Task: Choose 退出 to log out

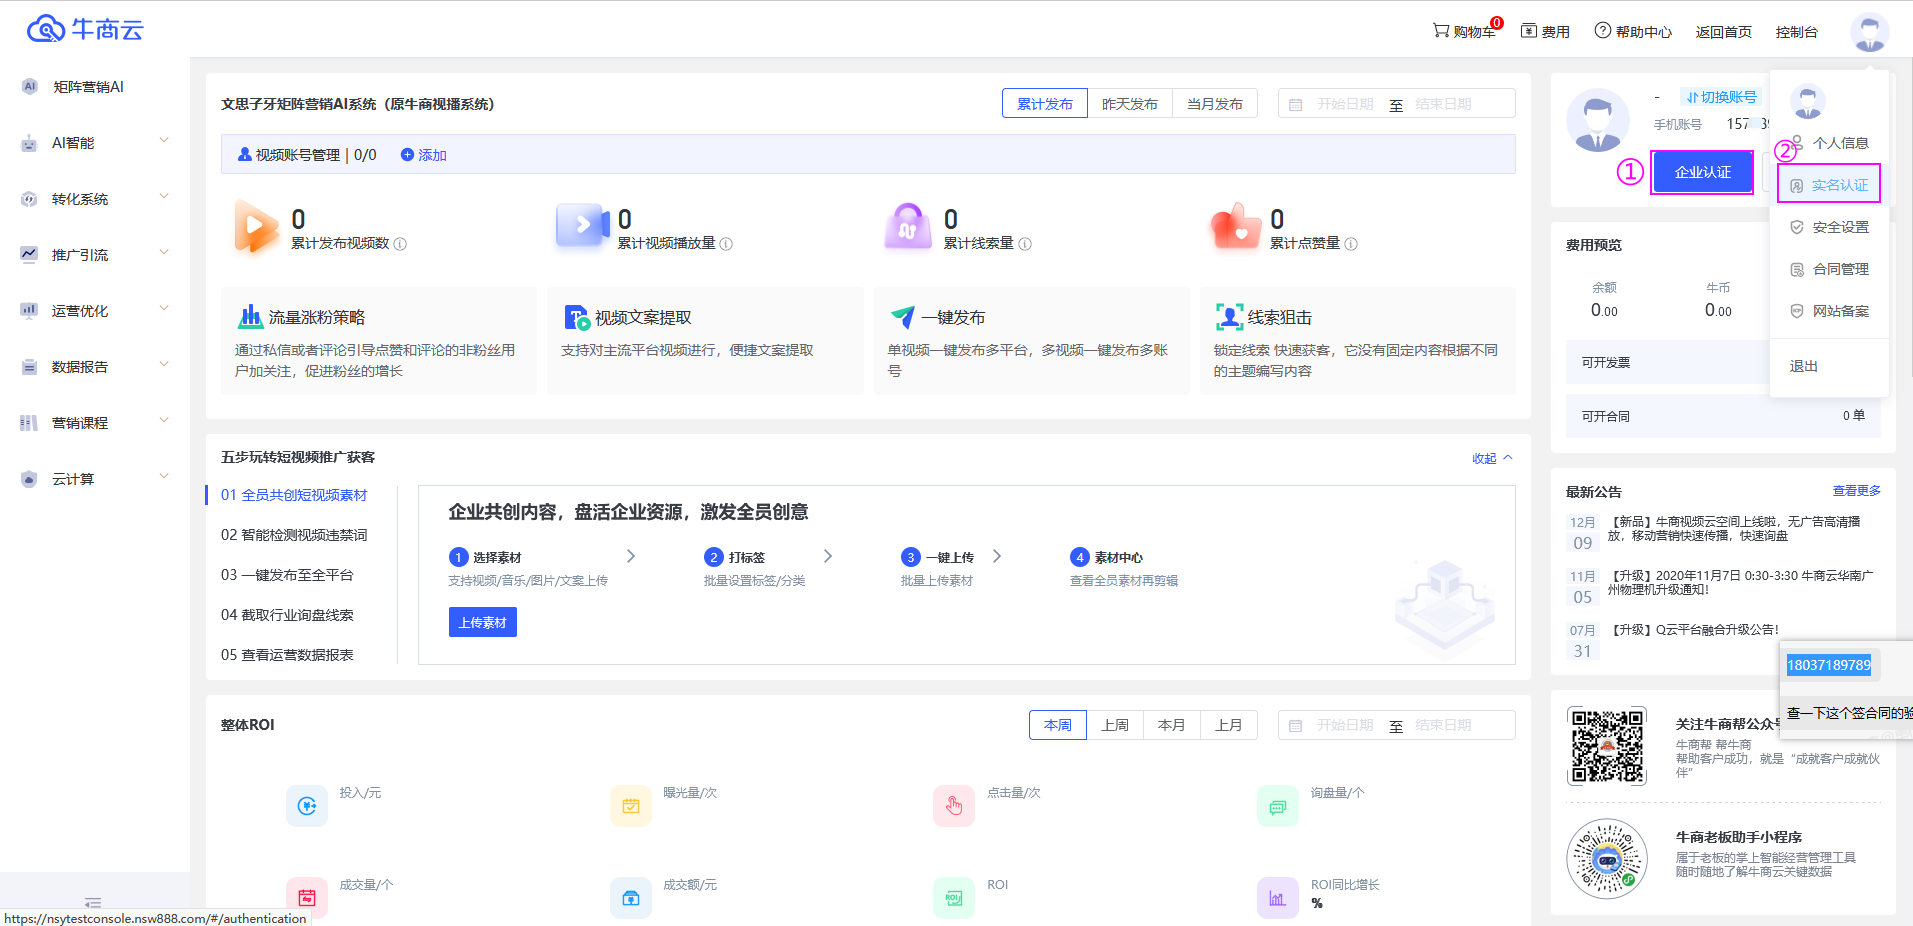Action: 1829,366
